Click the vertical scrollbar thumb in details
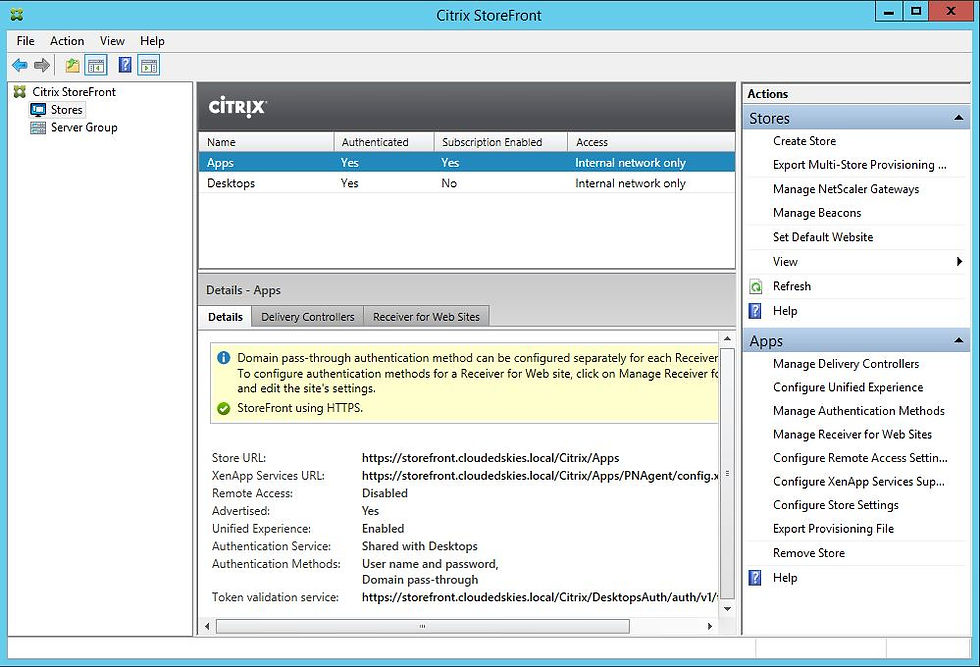The width and height of the screenshot is (980, 667). tap(727, 473)
